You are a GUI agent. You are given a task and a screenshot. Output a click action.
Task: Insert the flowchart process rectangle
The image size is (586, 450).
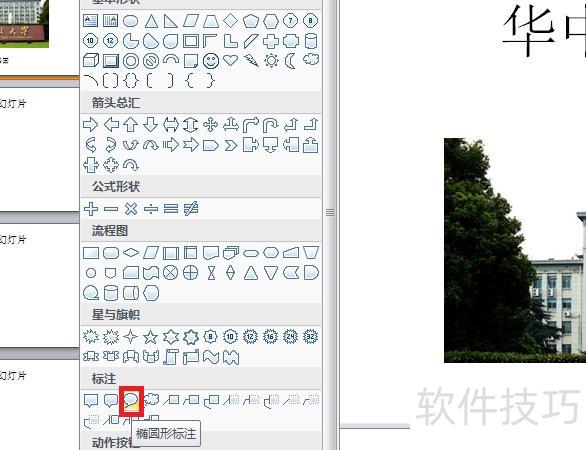pos(91,253)
